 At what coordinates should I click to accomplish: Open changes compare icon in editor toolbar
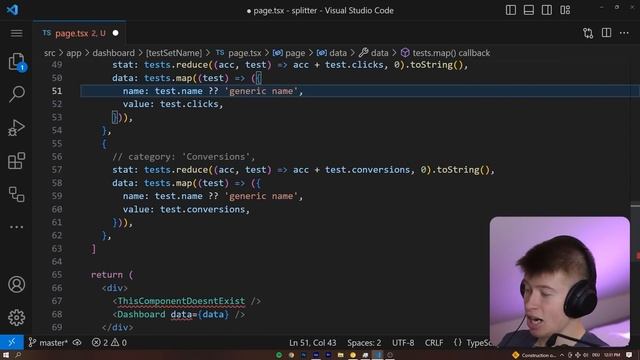pyautogui.click(x=588, y=33)
